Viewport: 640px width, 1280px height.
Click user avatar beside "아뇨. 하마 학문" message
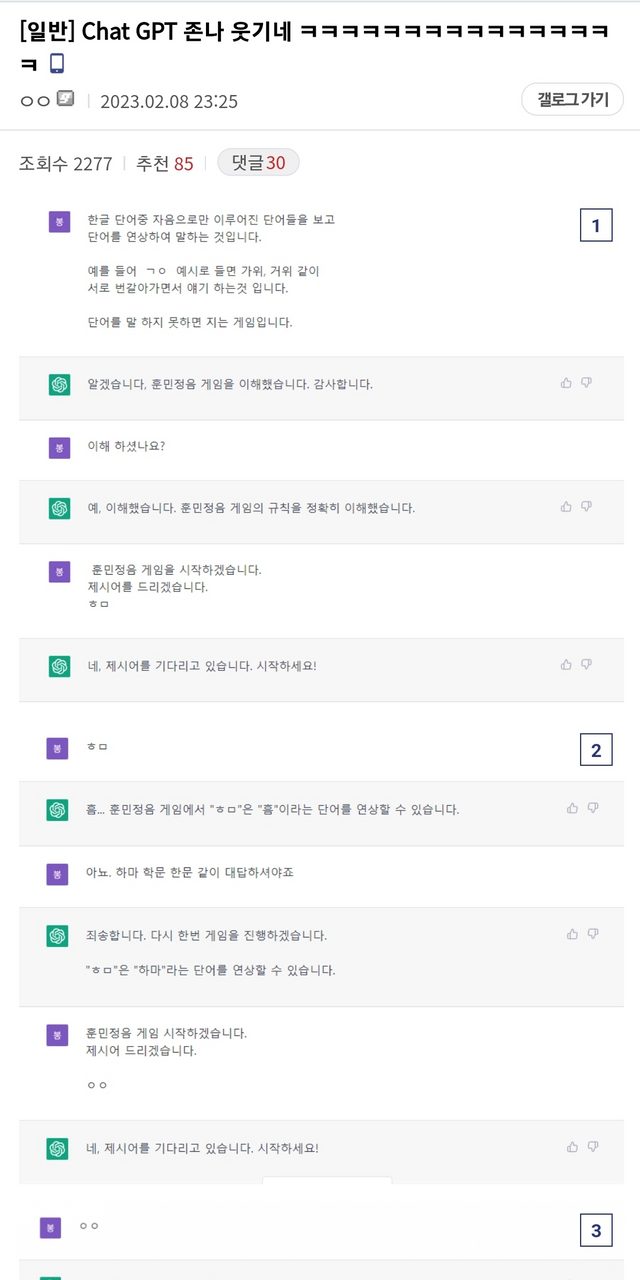57,874
